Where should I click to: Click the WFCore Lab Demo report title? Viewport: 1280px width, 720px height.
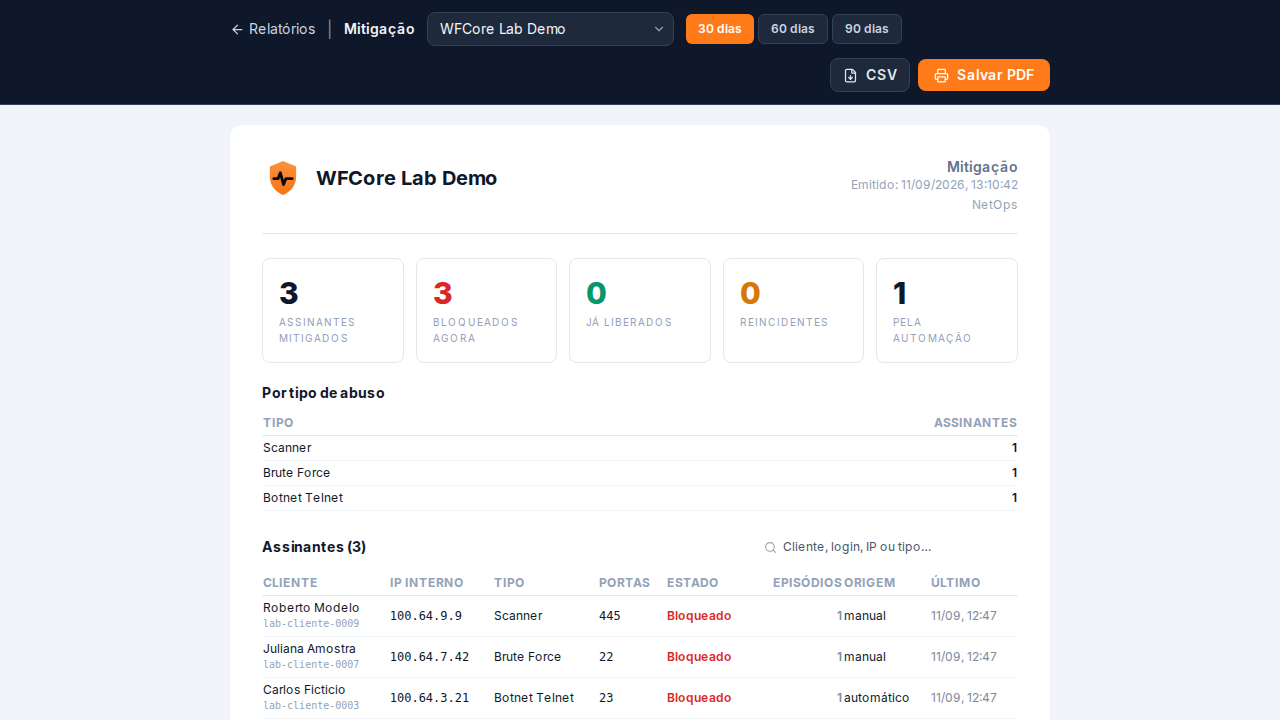[406, 178]
